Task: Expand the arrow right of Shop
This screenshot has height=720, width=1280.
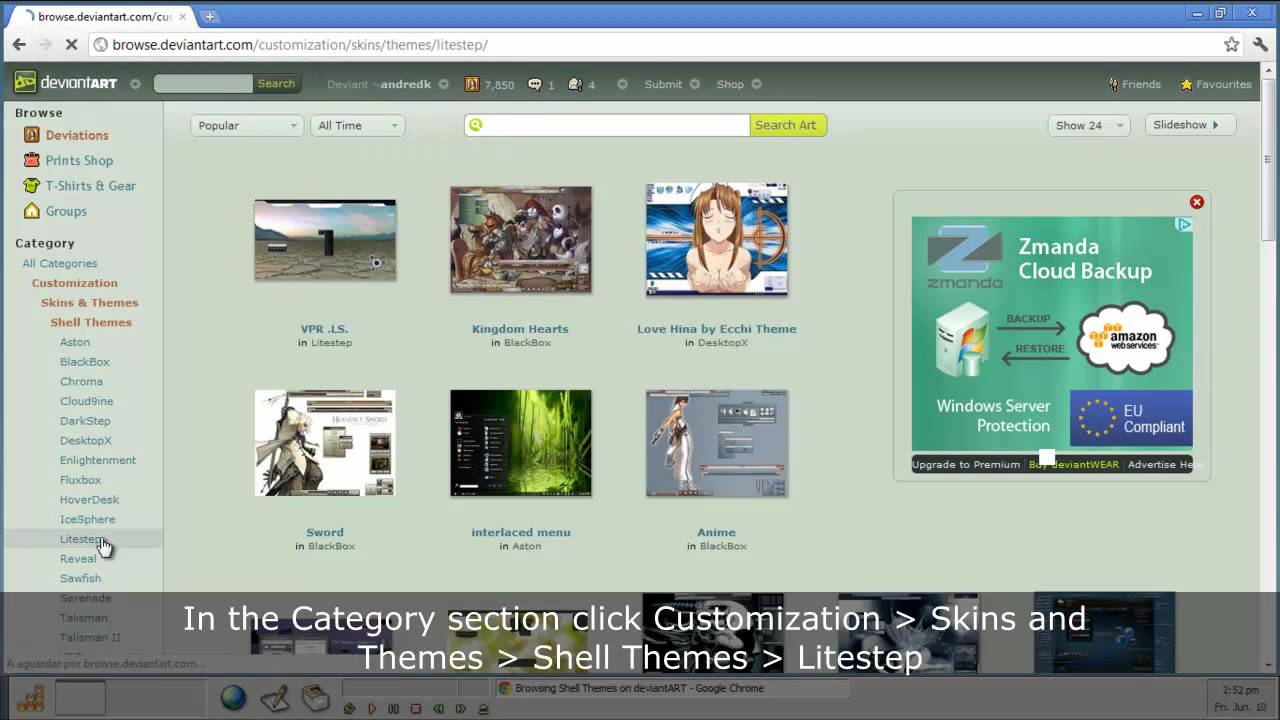Action: pyautogui.click(x=757, y=84)
